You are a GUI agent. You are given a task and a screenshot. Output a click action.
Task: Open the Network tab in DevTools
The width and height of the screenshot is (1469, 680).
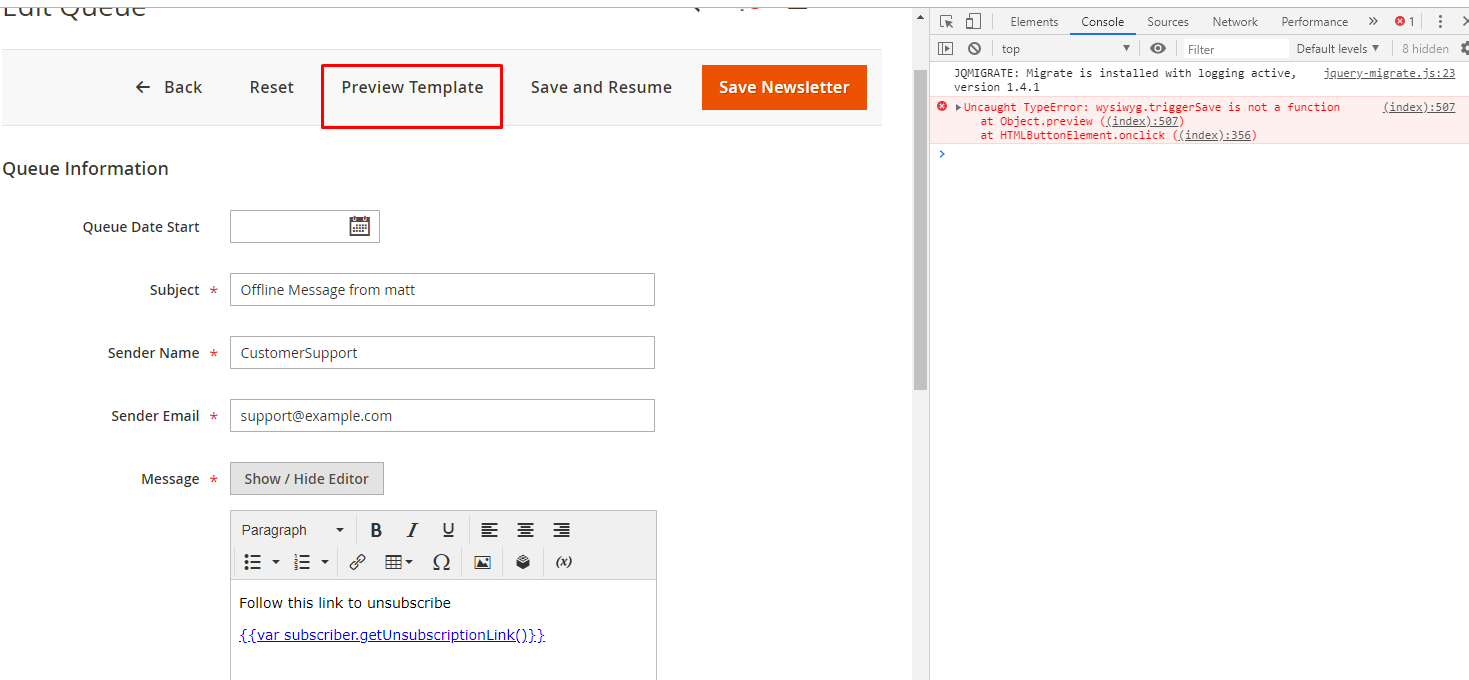[x=1234, y=21]
